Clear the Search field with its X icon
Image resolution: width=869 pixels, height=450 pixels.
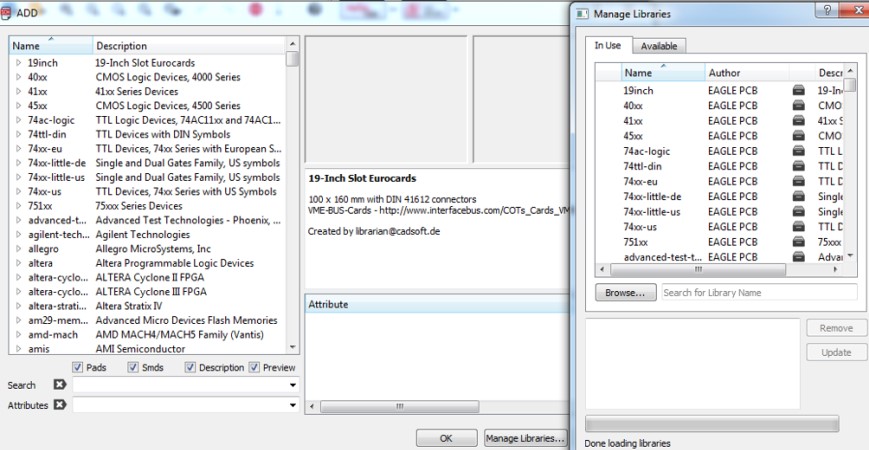tap(60, 385)
